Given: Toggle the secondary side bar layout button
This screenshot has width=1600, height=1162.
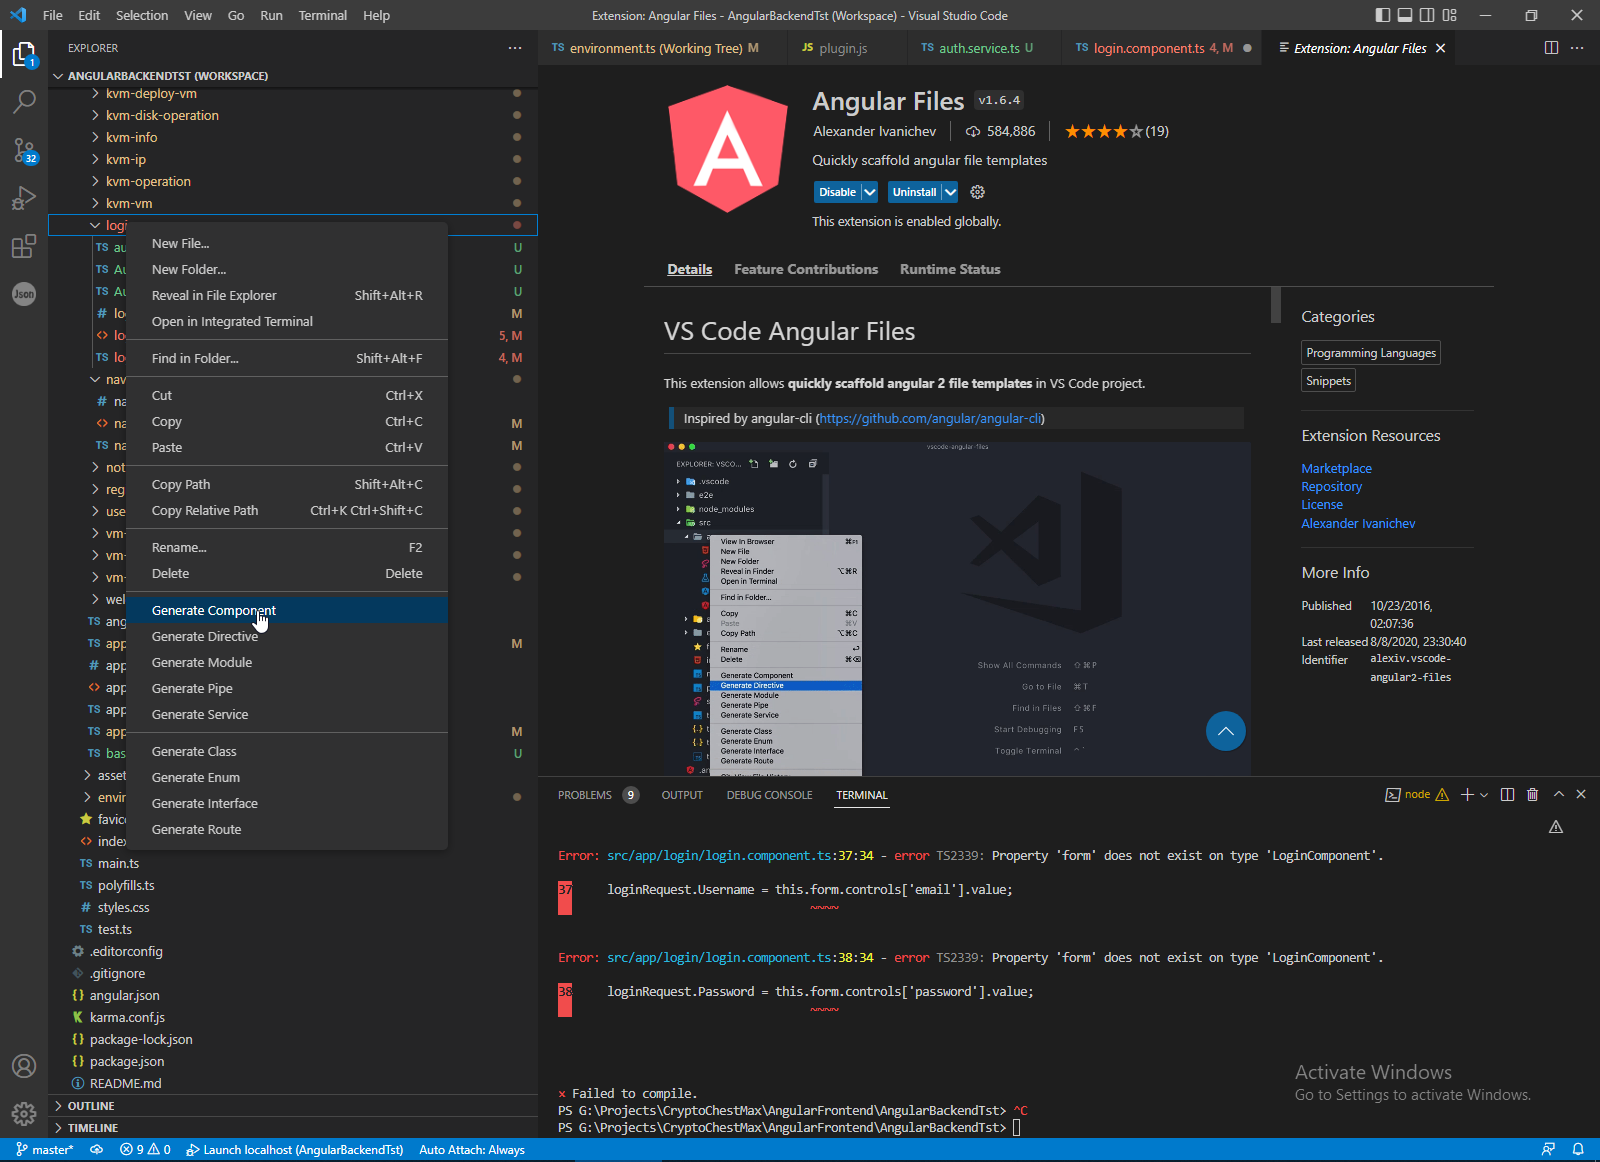Looking at the screenshot, I should pyautogui.click(x=1427, y=15).
